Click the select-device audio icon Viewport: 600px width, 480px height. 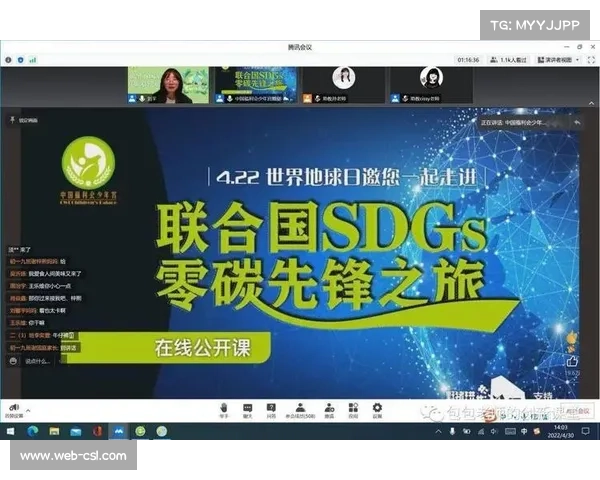[x=14, y=410]
